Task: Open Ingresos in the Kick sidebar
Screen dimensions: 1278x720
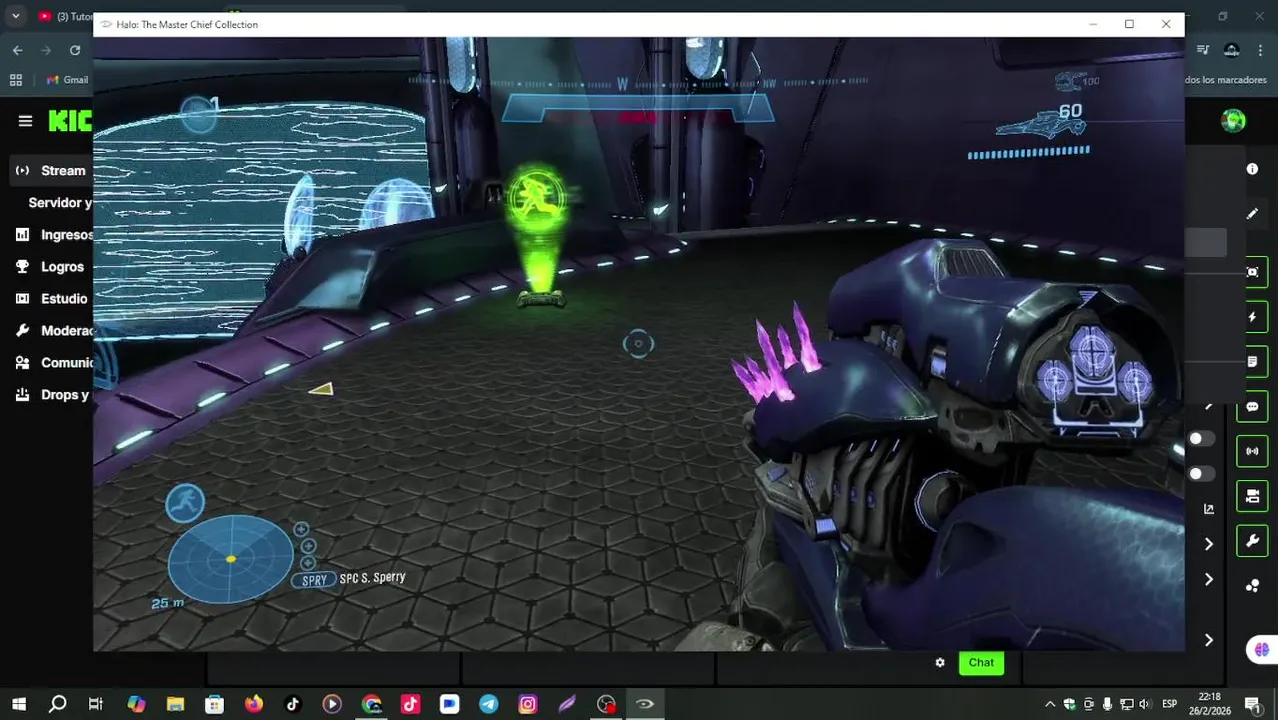Action: coord(53,234)
